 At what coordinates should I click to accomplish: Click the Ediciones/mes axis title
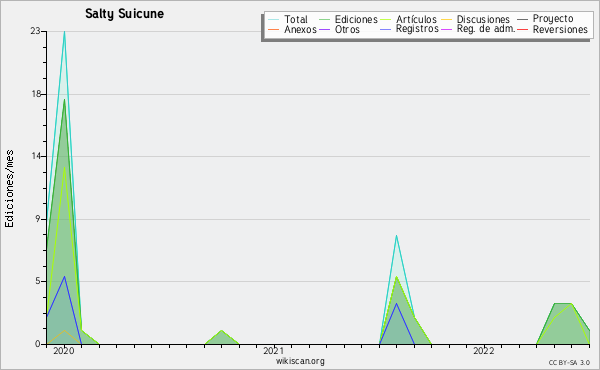[x=9, y=188]
